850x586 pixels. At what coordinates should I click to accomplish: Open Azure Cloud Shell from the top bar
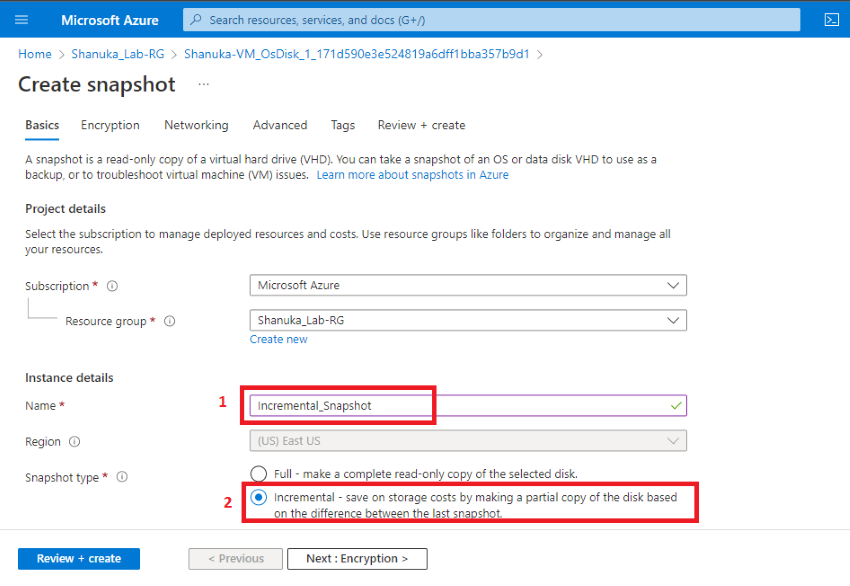tap(831, 19)
